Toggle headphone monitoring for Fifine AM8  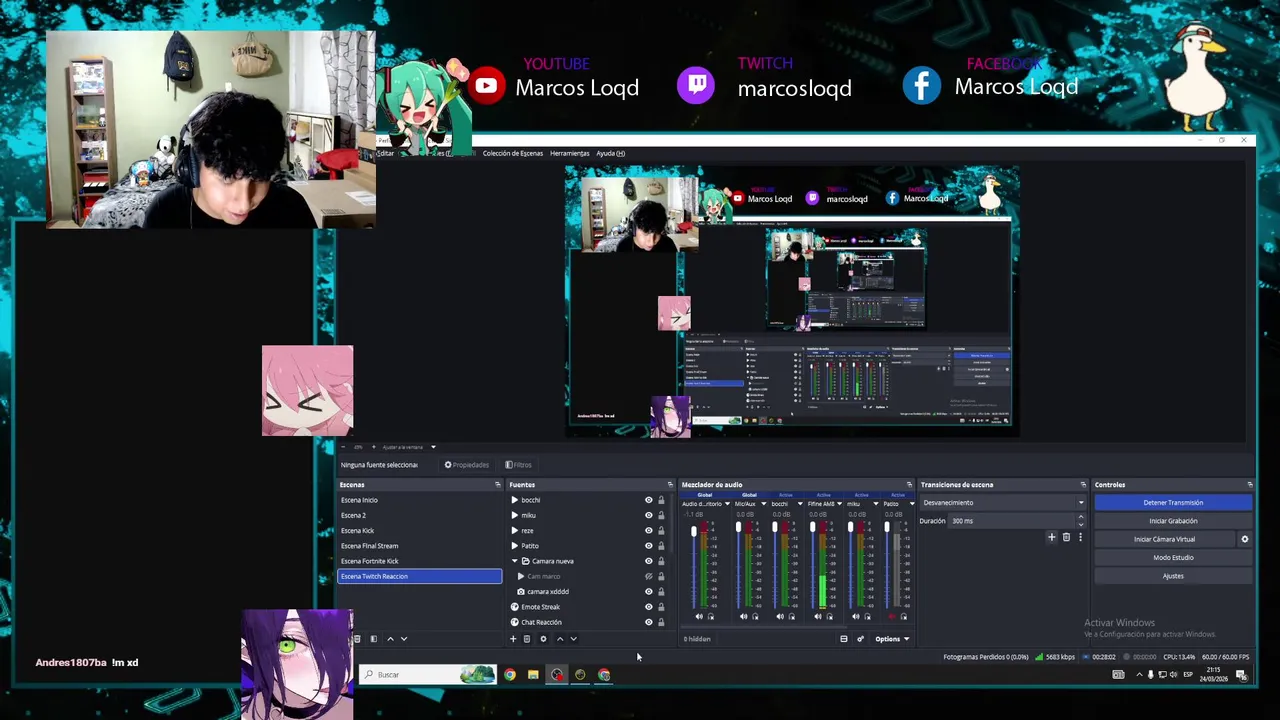[830, 617]
